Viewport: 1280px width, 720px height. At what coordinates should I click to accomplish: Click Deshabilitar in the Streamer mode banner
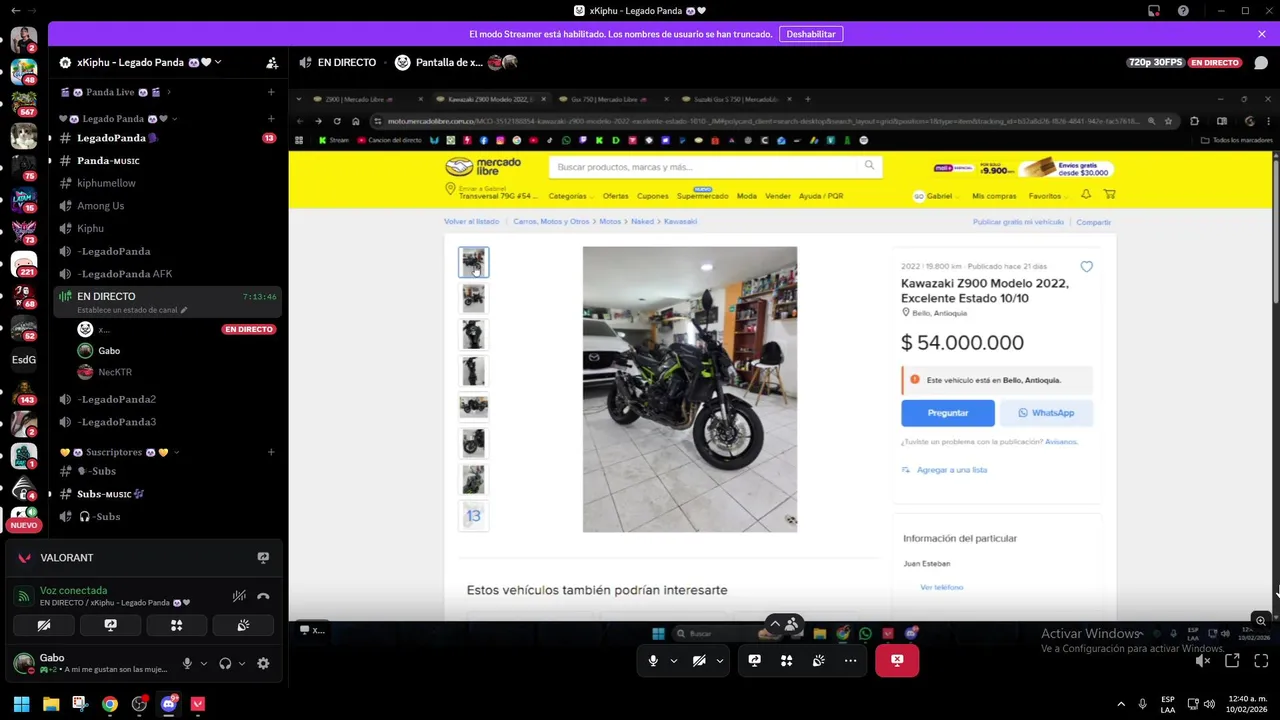click(811, 34)
